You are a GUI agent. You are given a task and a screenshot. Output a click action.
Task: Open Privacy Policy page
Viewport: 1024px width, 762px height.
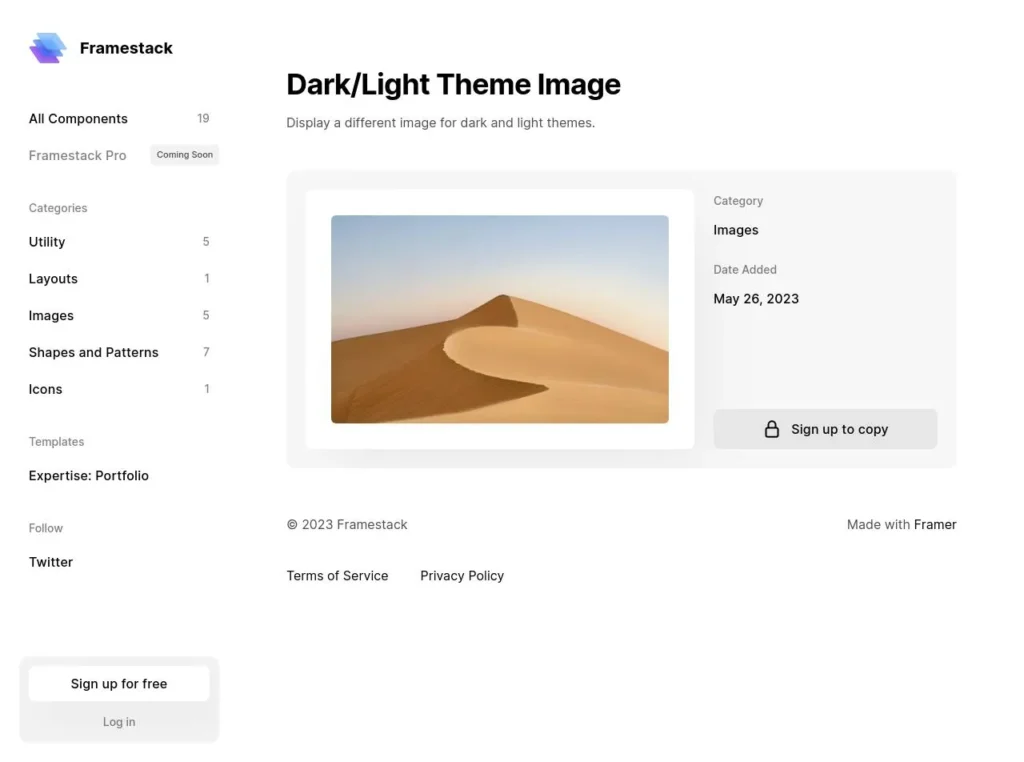pos(462,576)
